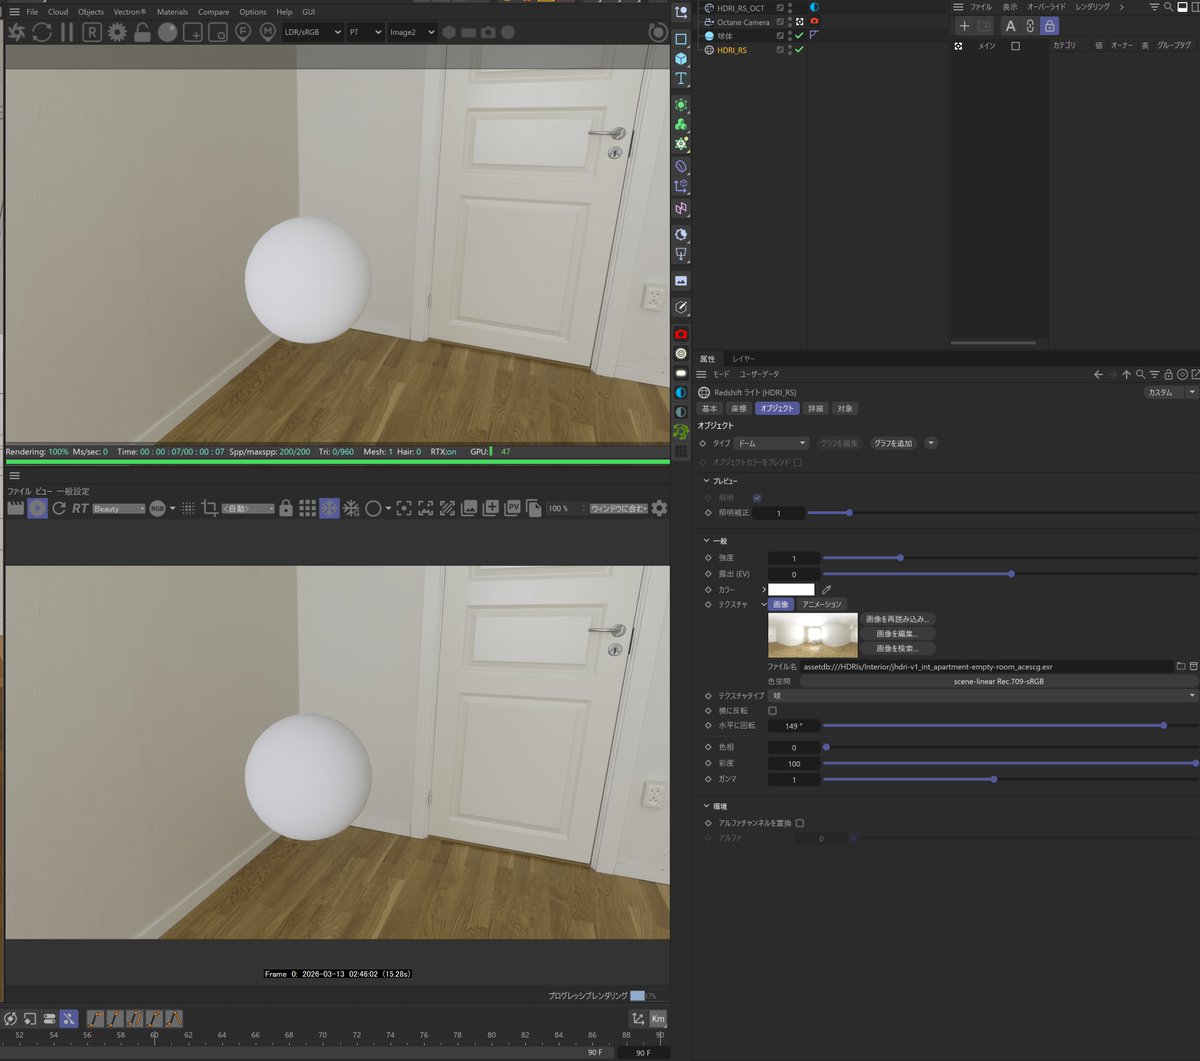Open the <自動> crop dropdown

pos(248,508)
